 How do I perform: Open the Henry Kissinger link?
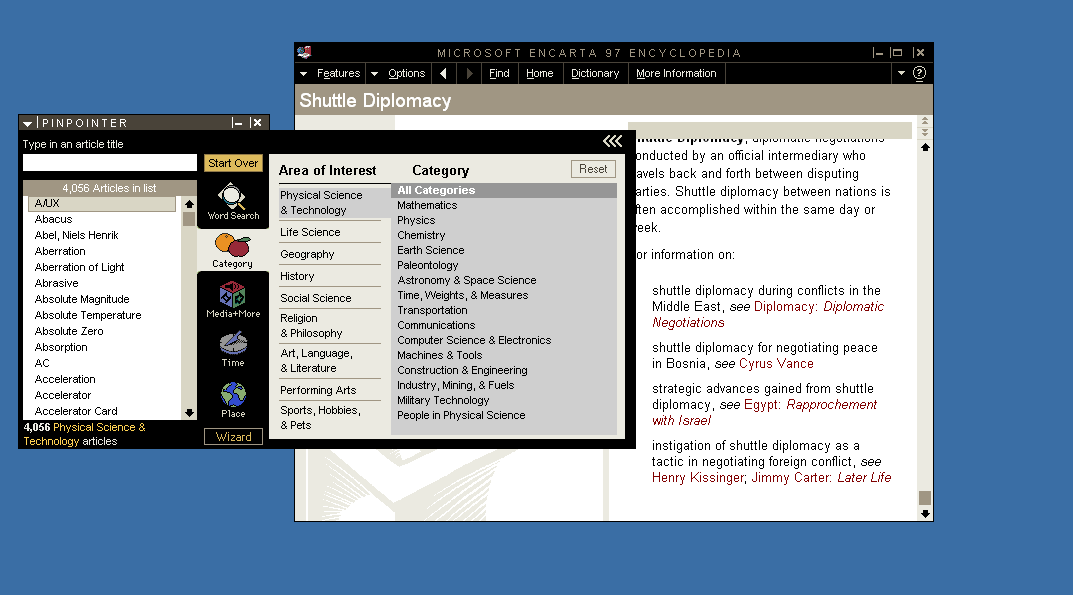pyautogui.click(x=697, y=477)
